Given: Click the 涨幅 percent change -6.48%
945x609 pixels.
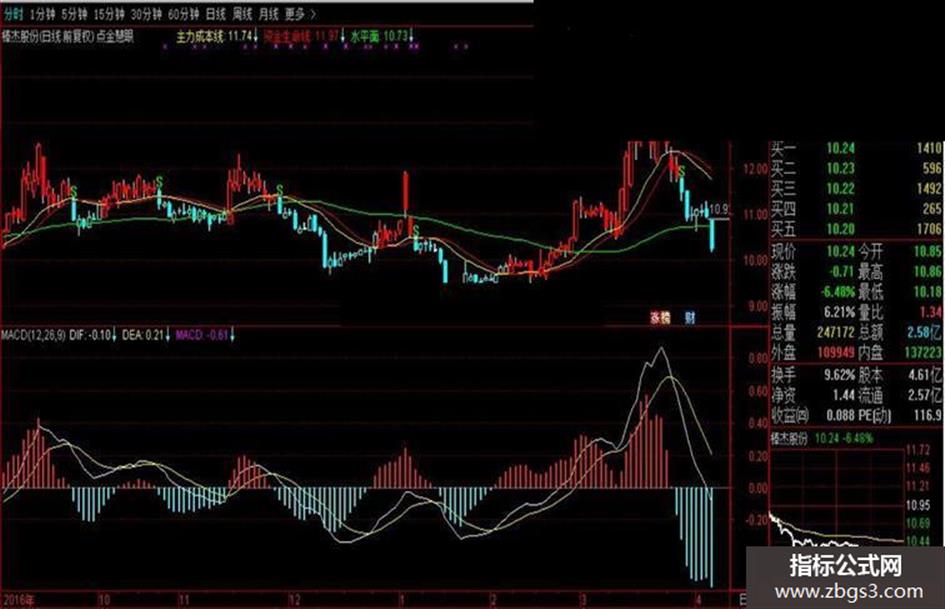Looking at the screenshot, I should (838, 292).
